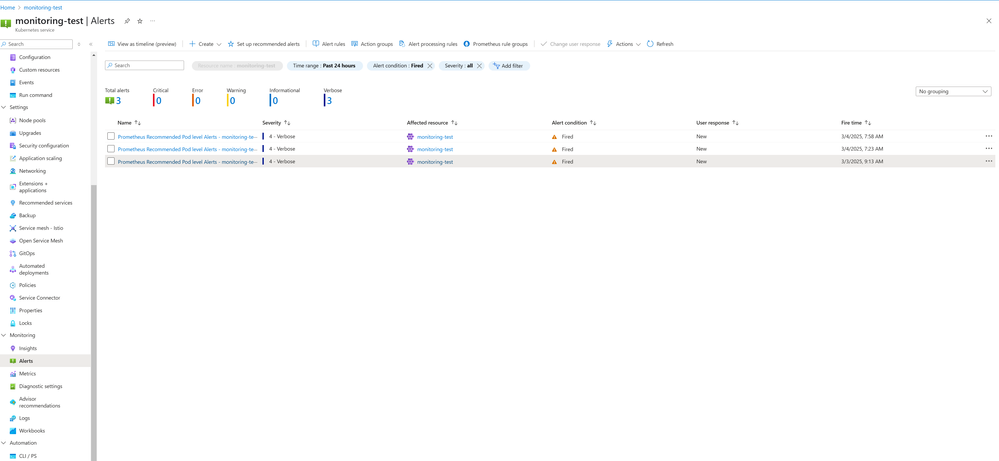
Task: Open the alert fired at 7:23 AM
Action: pyautogui.click(x=187, y=149)
